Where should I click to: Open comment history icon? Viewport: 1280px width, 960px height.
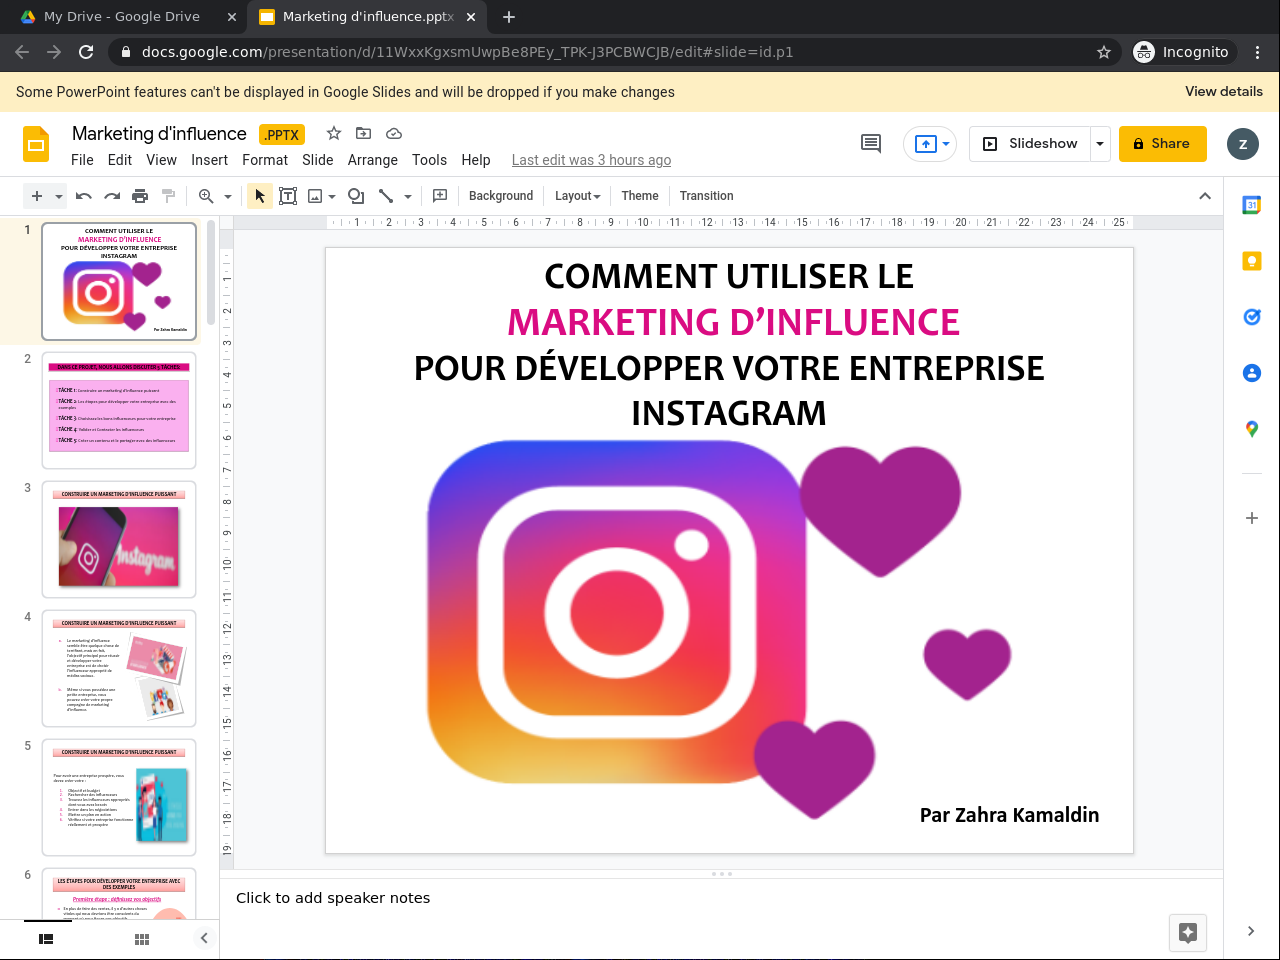point(871,144)
